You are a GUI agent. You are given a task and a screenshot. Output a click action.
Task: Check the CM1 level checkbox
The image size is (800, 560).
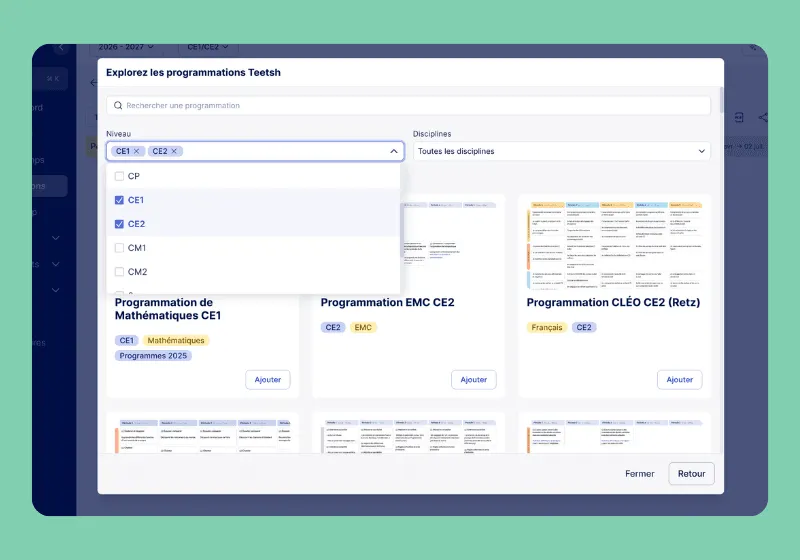pos(119,248)
